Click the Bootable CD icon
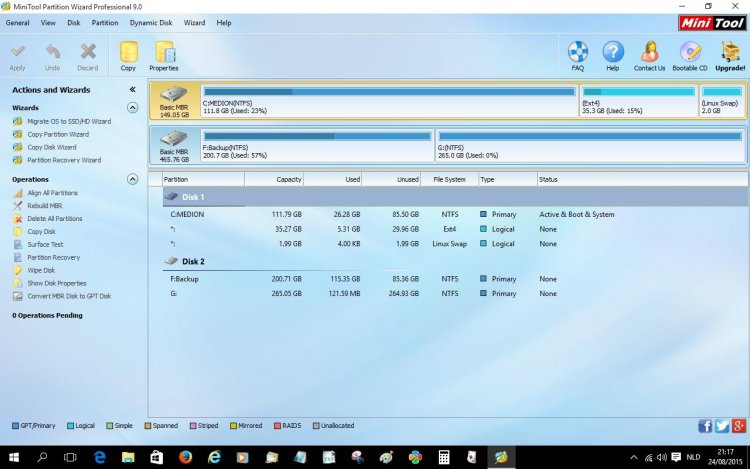This screenshot has width=750, height=469. (x=690, y=52)
